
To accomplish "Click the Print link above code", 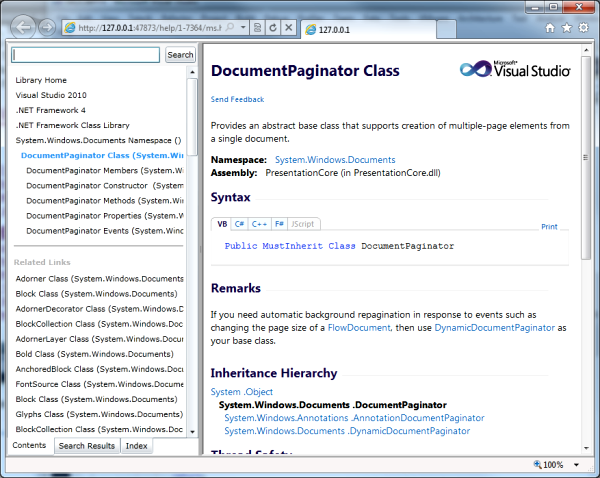I will (549, 227).
